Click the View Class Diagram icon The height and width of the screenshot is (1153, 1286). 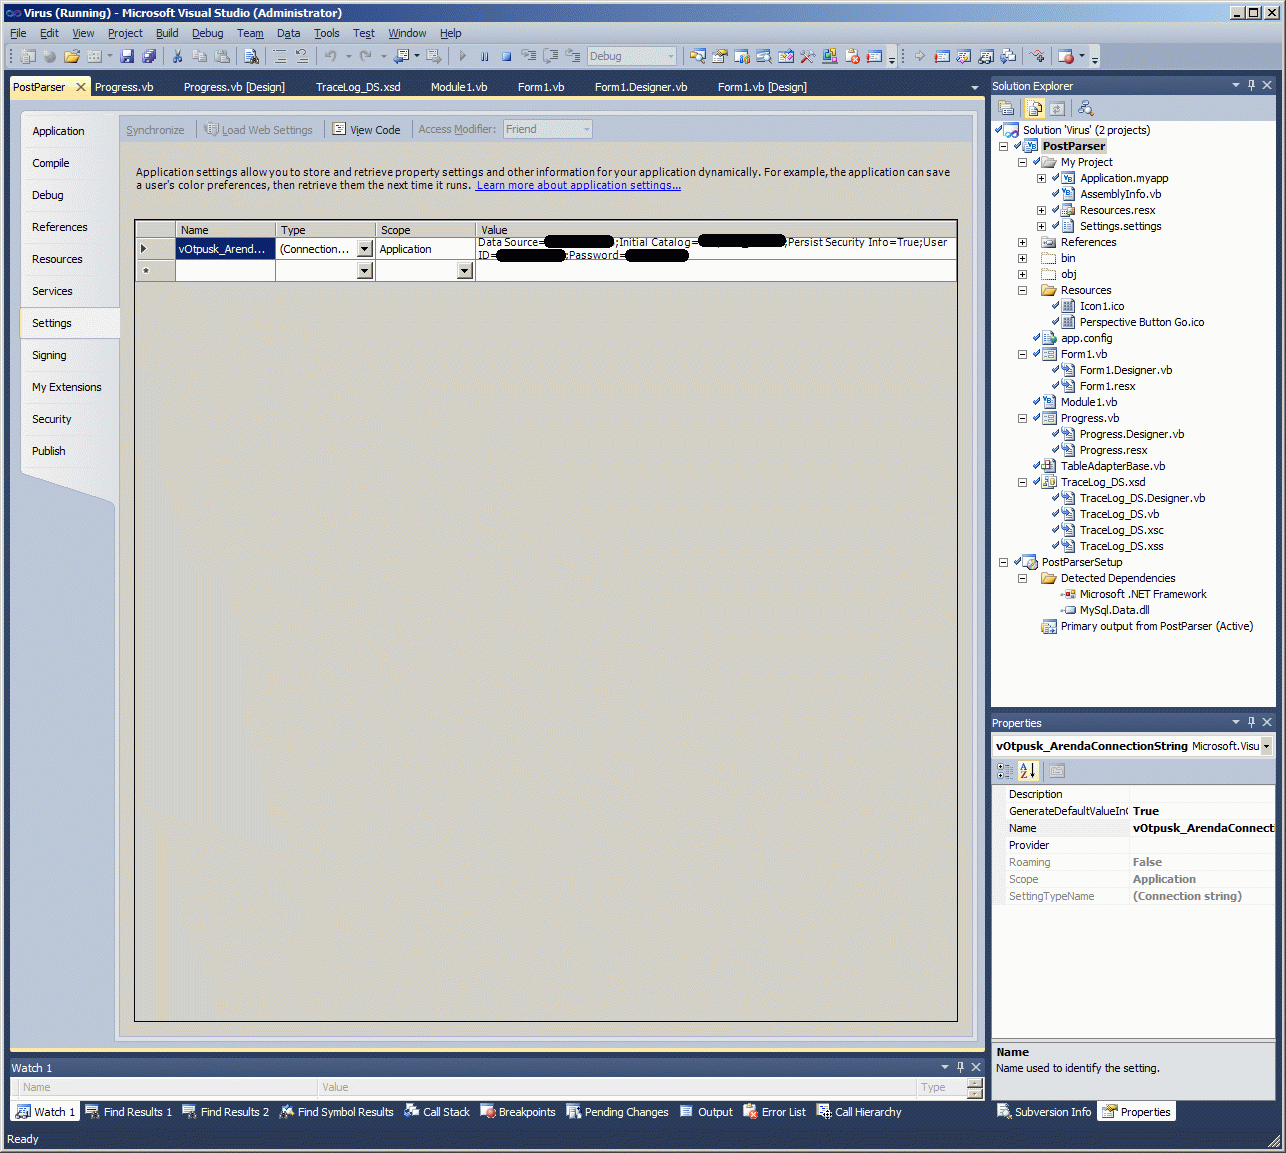click(1085, 108)
